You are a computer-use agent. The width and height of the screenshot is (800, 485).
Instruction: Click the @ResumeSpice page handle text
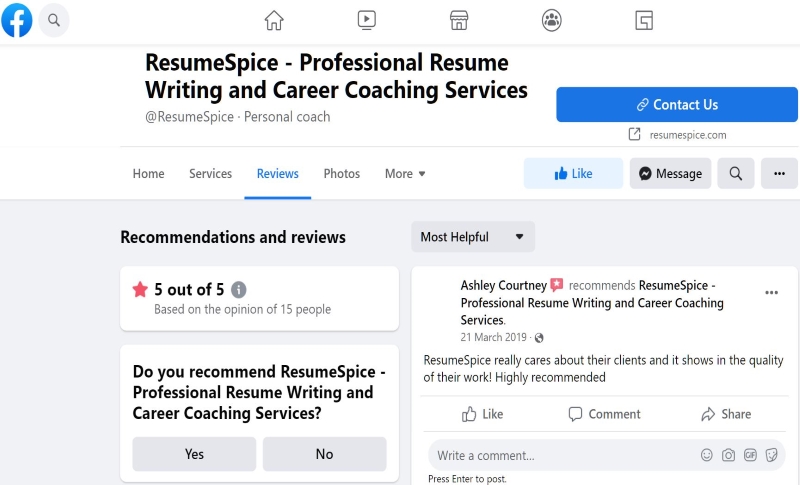(189, 117)
